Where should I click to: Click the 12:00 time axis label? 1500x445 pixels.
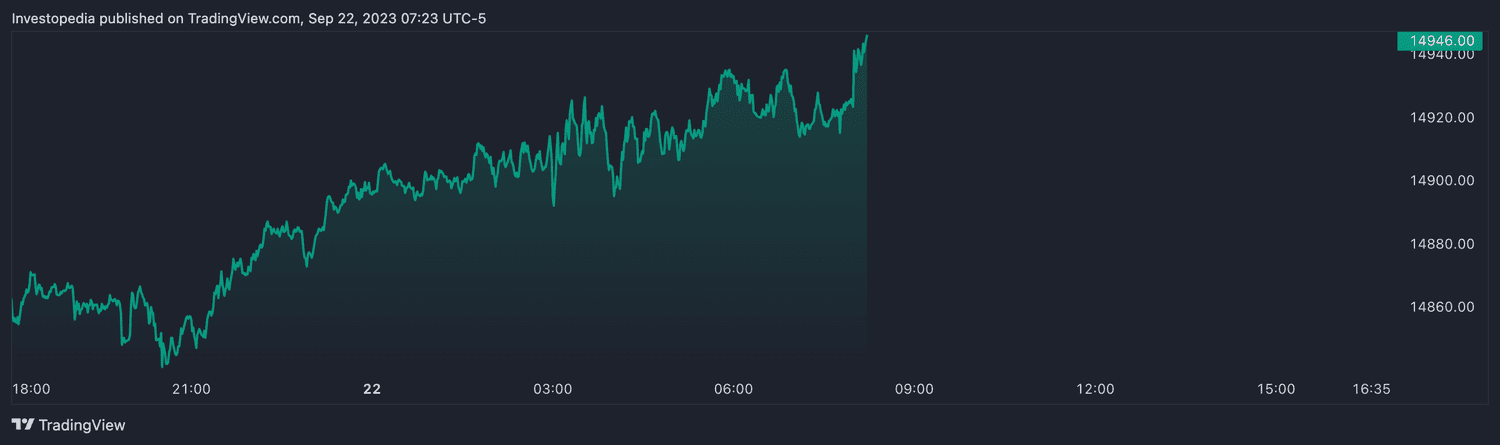coord(1095,389)
